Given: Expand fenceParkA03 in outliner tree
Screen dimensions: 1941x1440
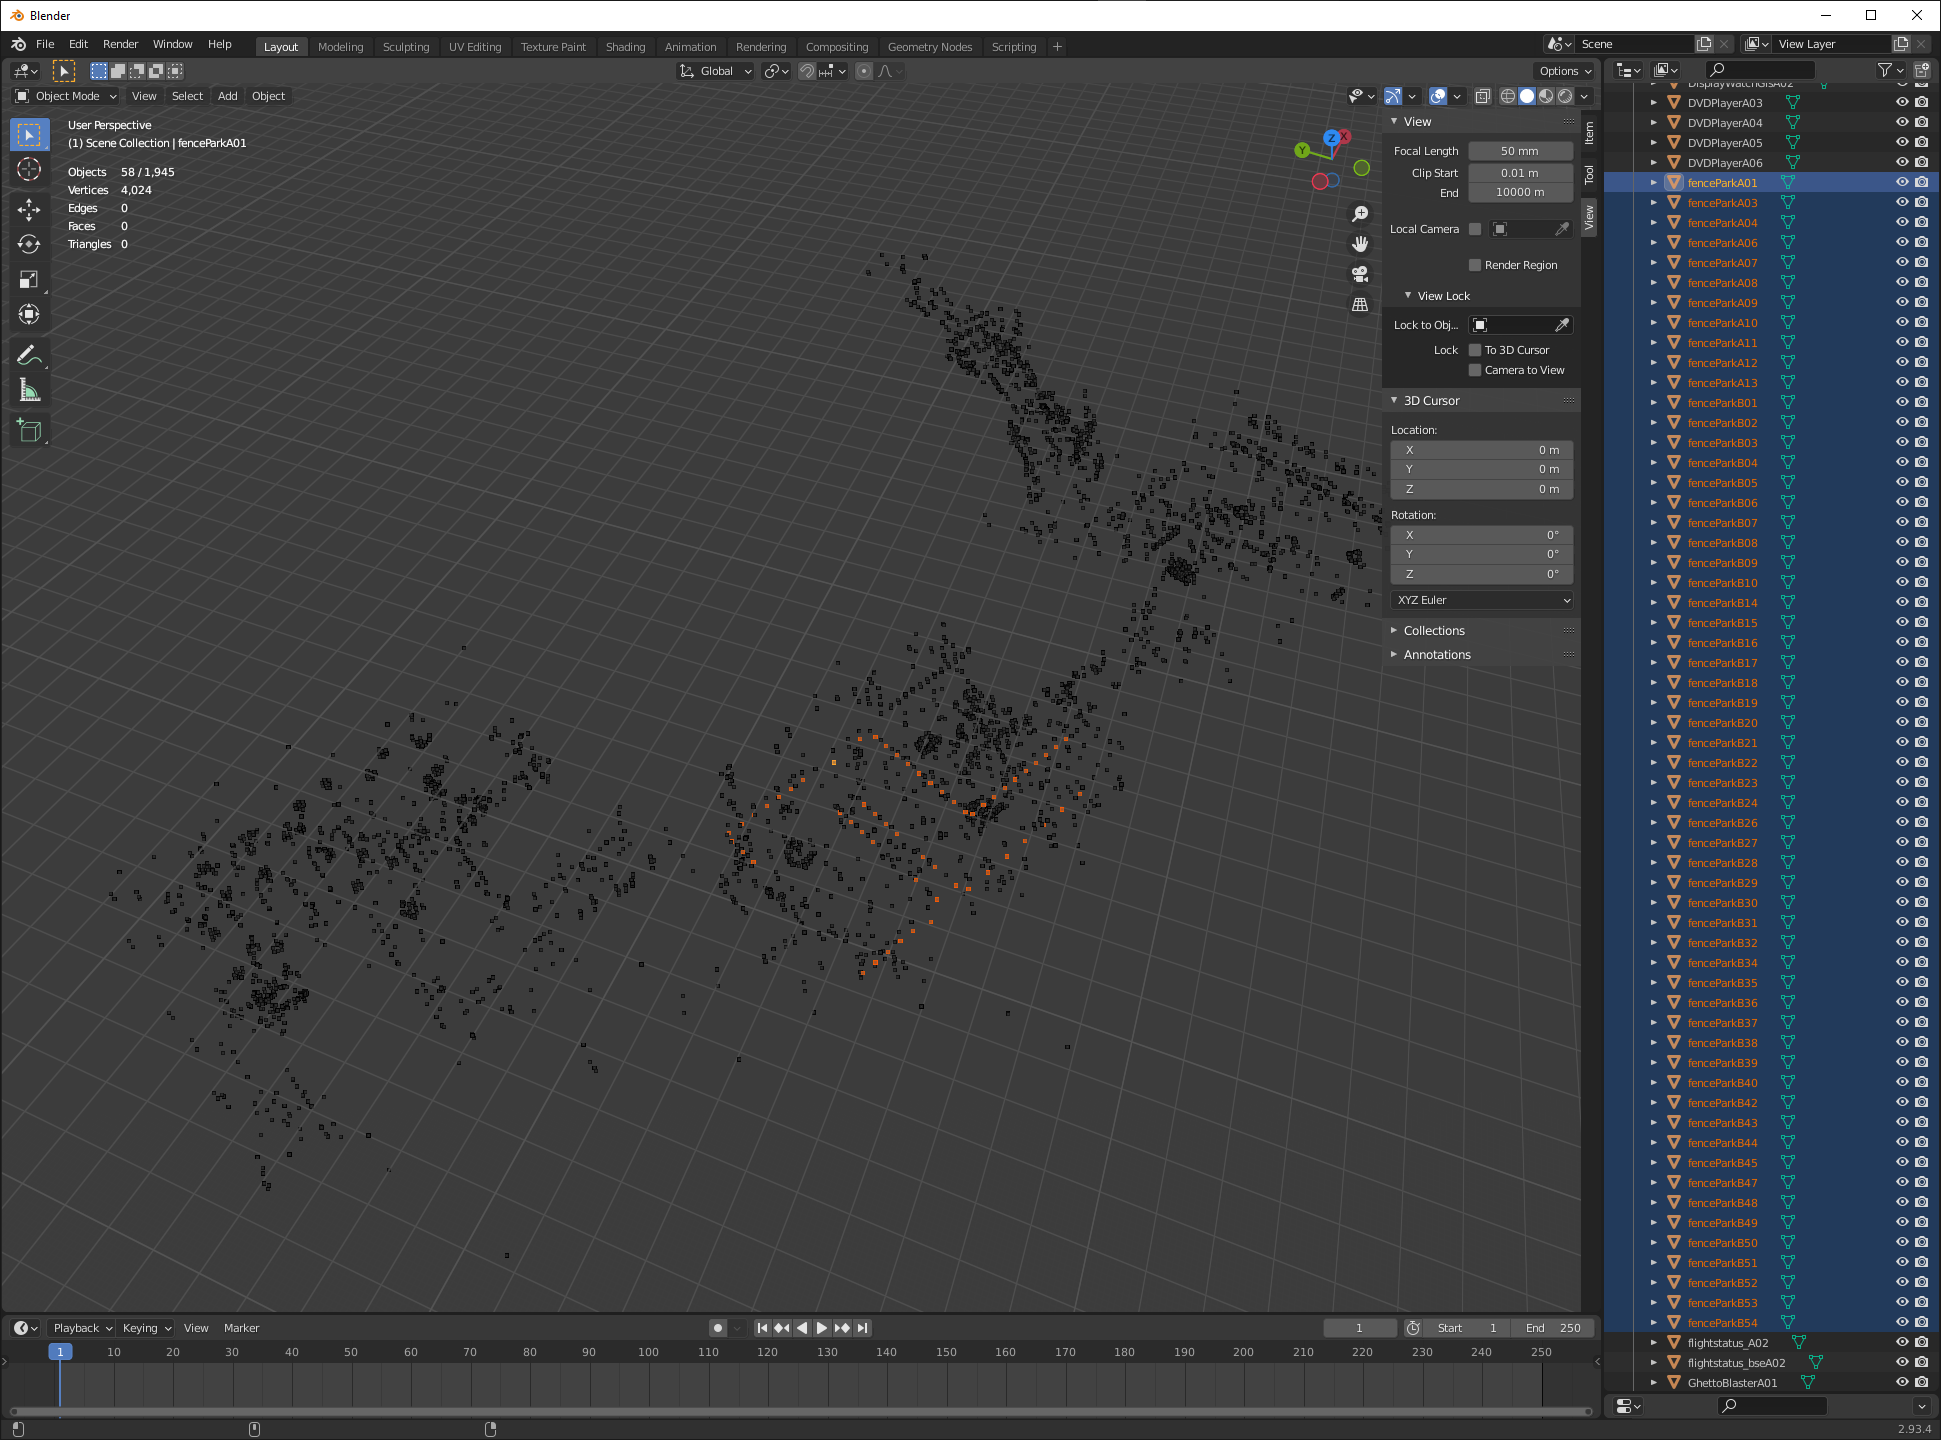Looking at the screenshot, I should 1654,203.
